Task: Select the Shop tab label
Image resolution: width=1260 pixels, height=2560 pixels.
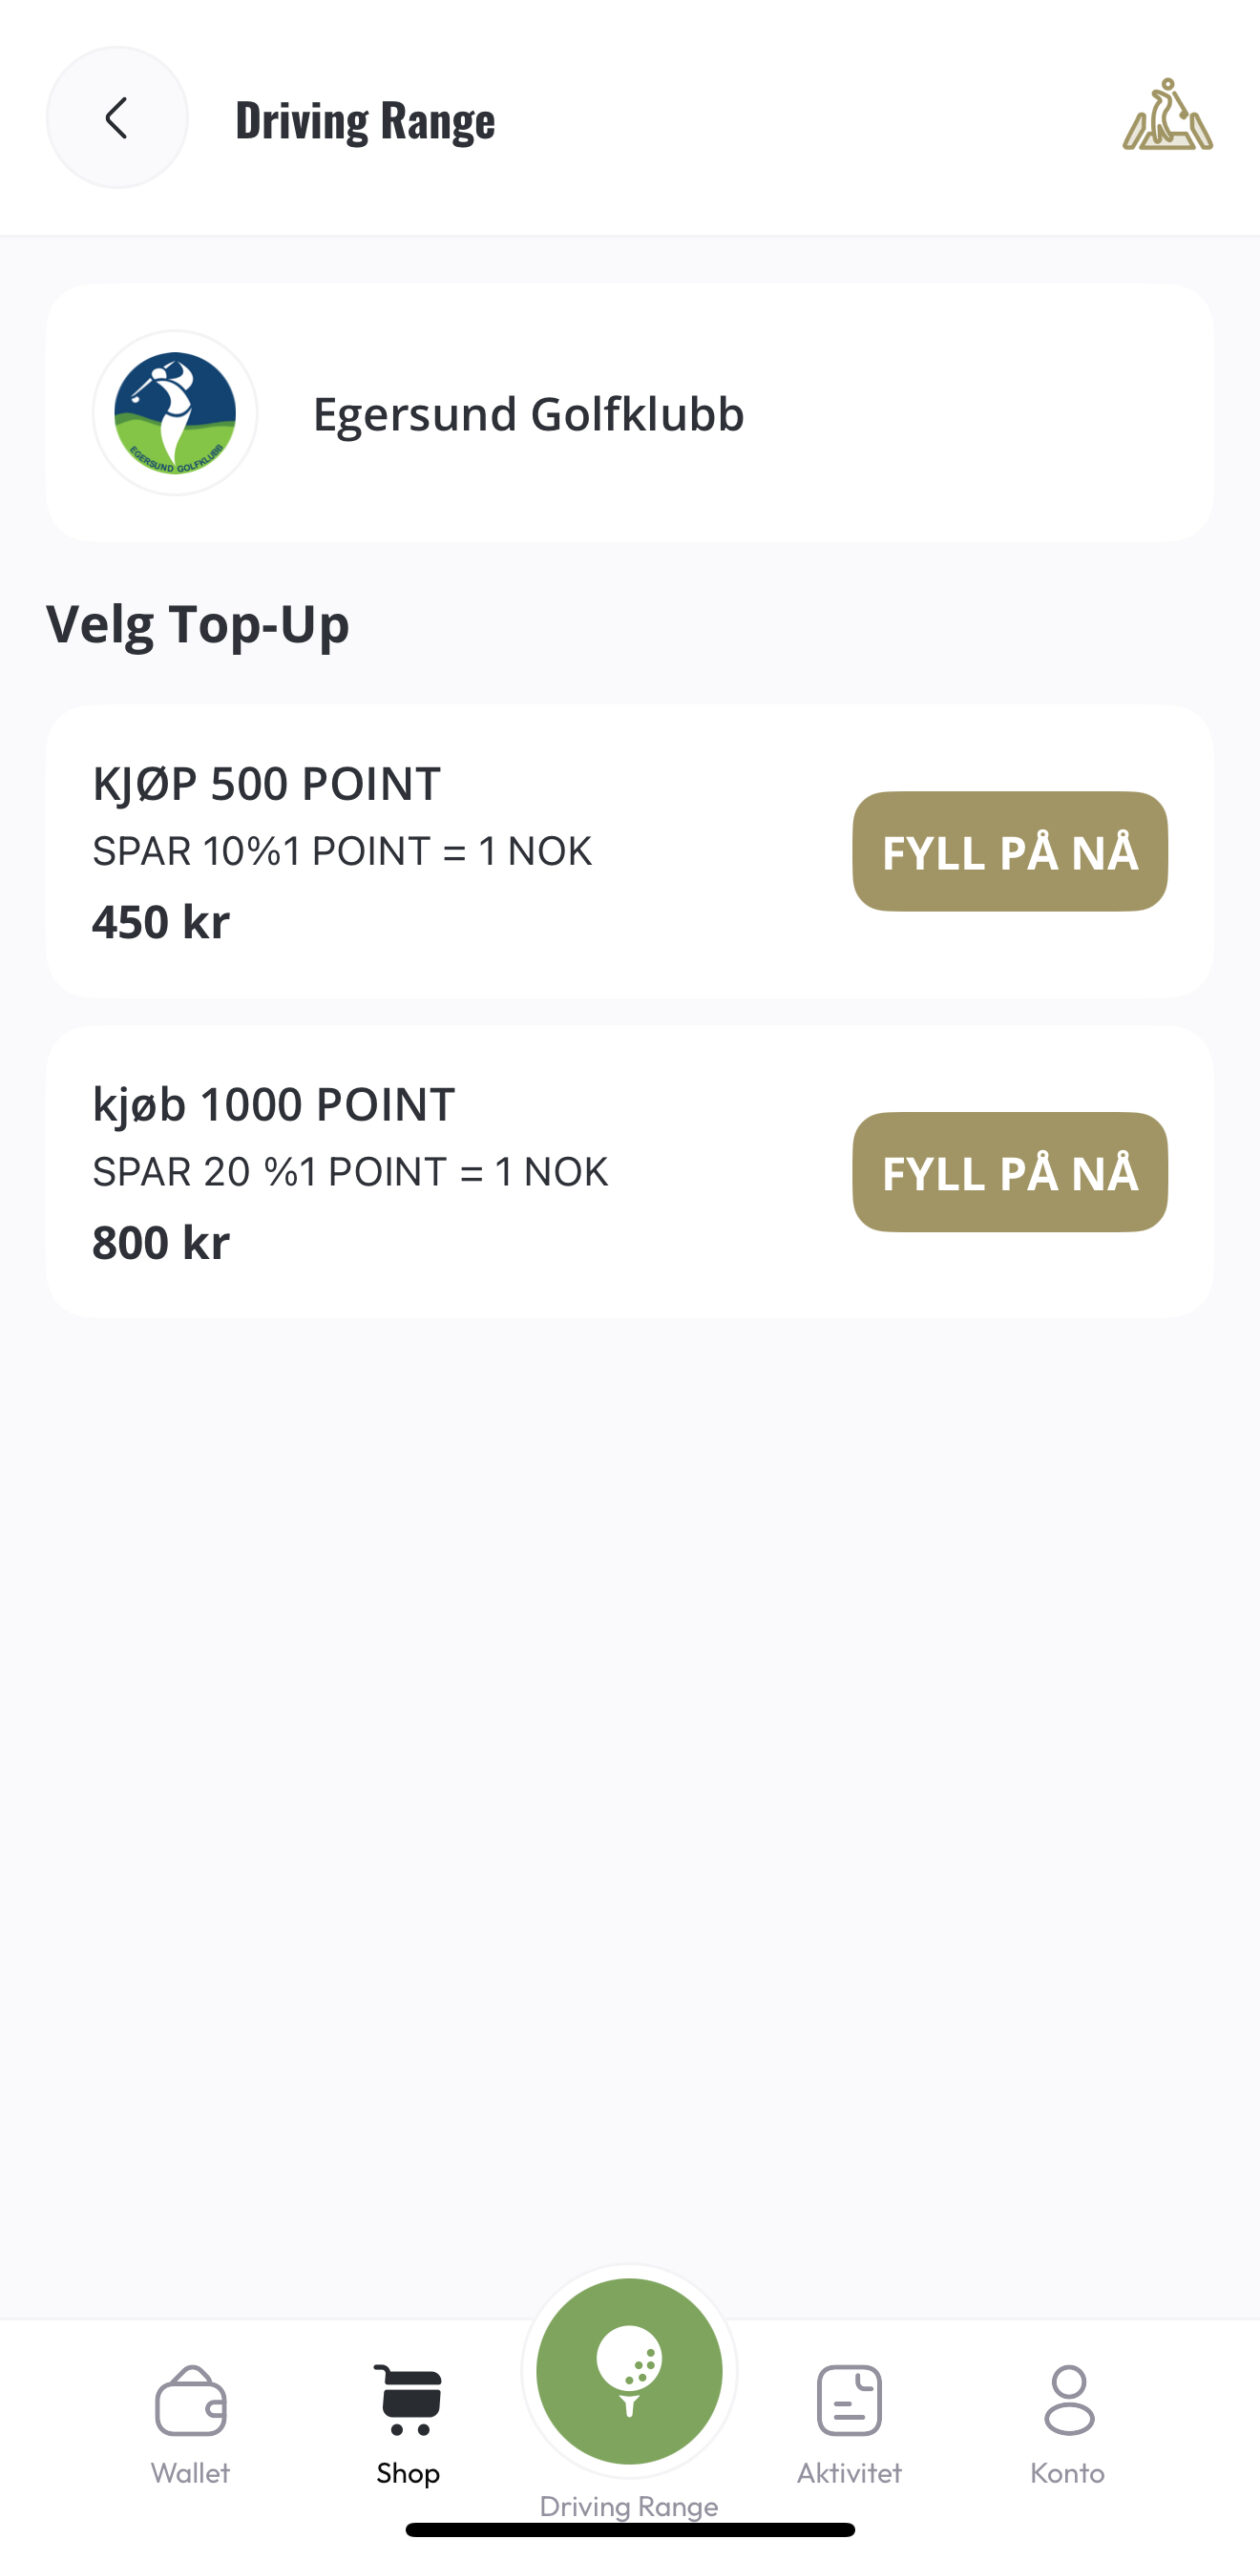Action: pos(408,2473)
